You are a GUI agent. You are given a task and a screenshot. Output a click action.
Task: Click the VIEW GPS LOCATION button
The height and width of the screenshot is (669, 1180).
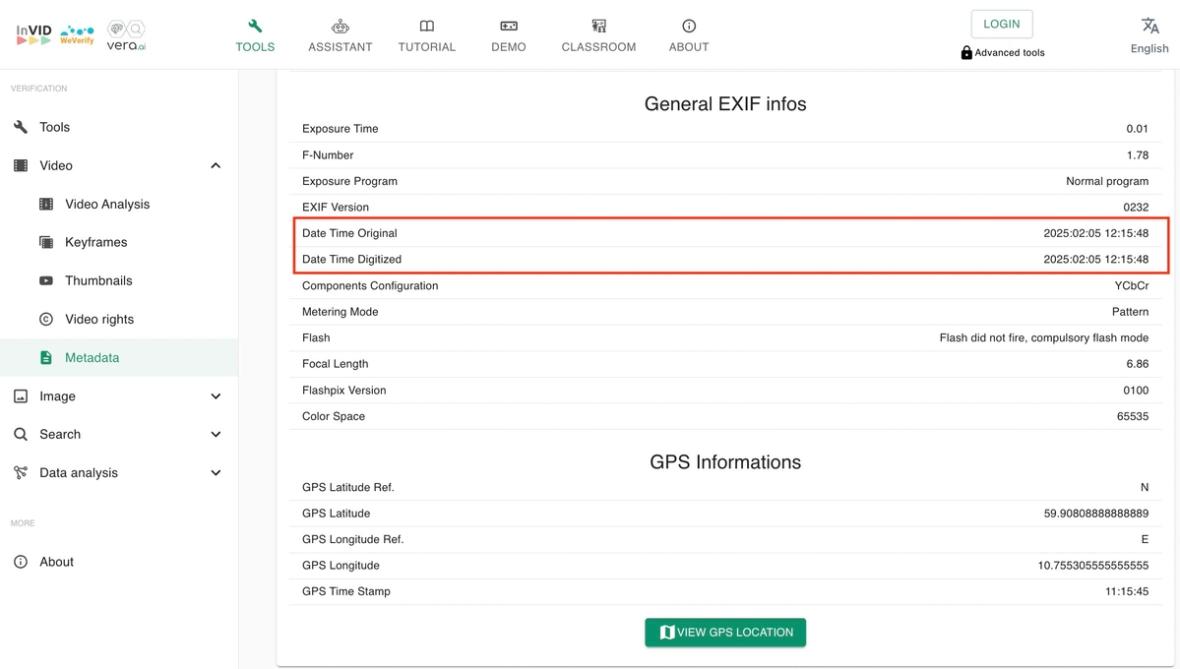click(725, 632)
